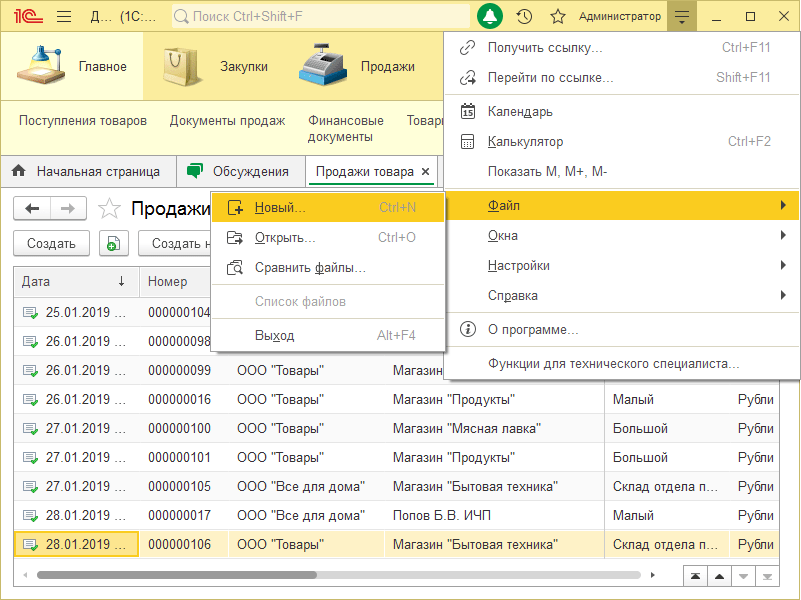Close the Продажи товара tab

tap(426, 172)
